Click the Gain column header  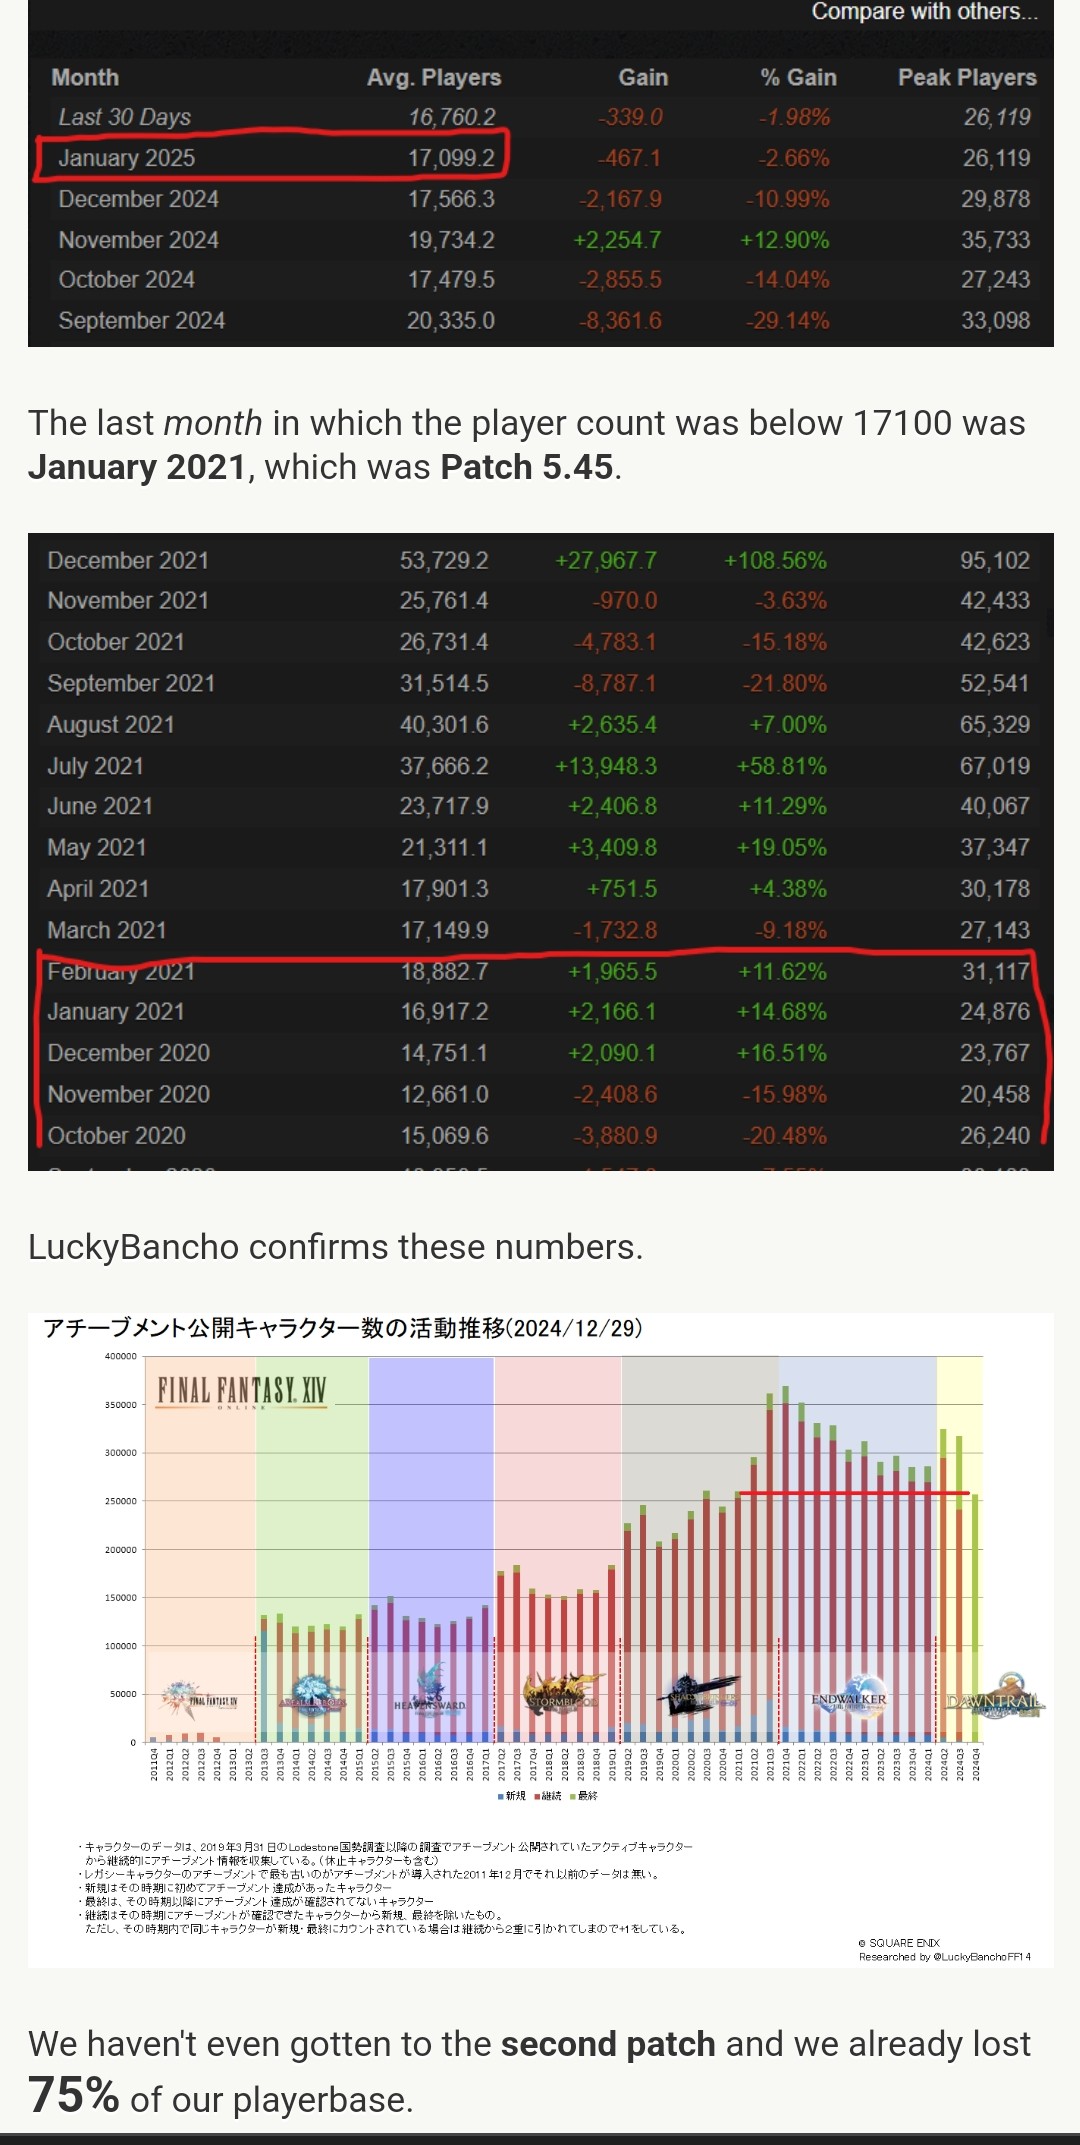pyautogui.click(x=643, y=77)
